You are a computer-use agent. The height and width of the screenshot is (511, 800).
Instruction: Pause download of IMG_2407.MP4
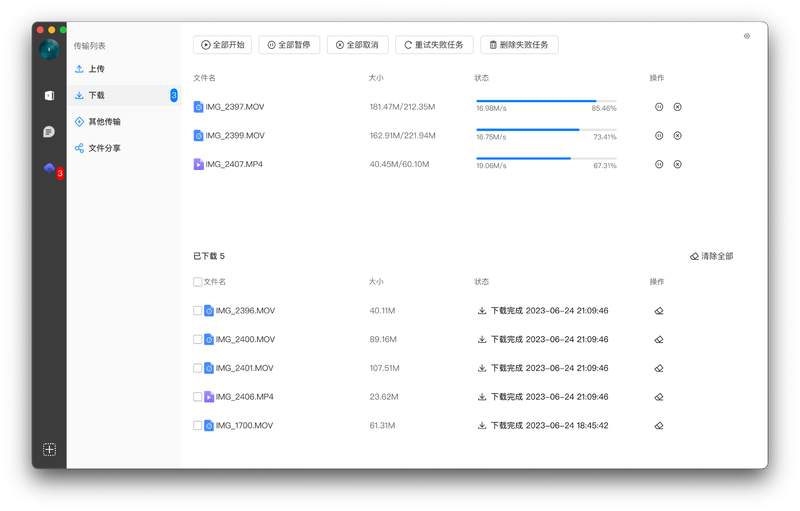pos(659,164)
